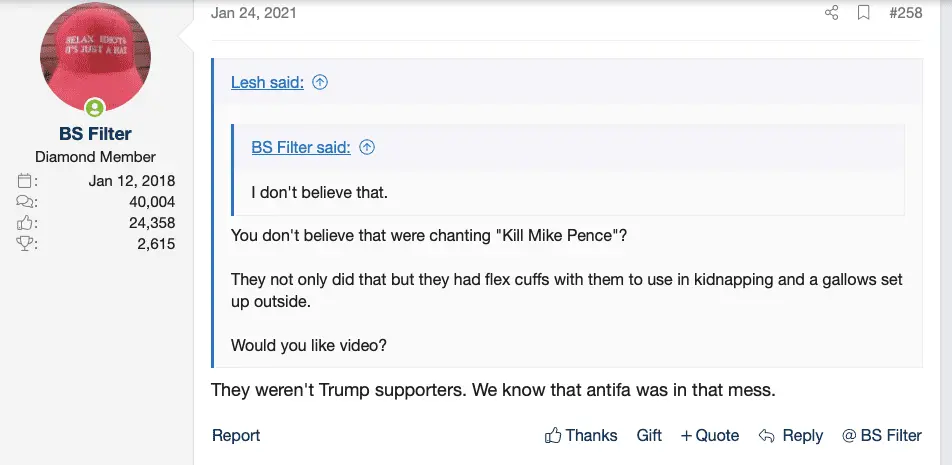Add post to multi-quote with +Quote
Screen dimensions: 952x465
(710, 435)
